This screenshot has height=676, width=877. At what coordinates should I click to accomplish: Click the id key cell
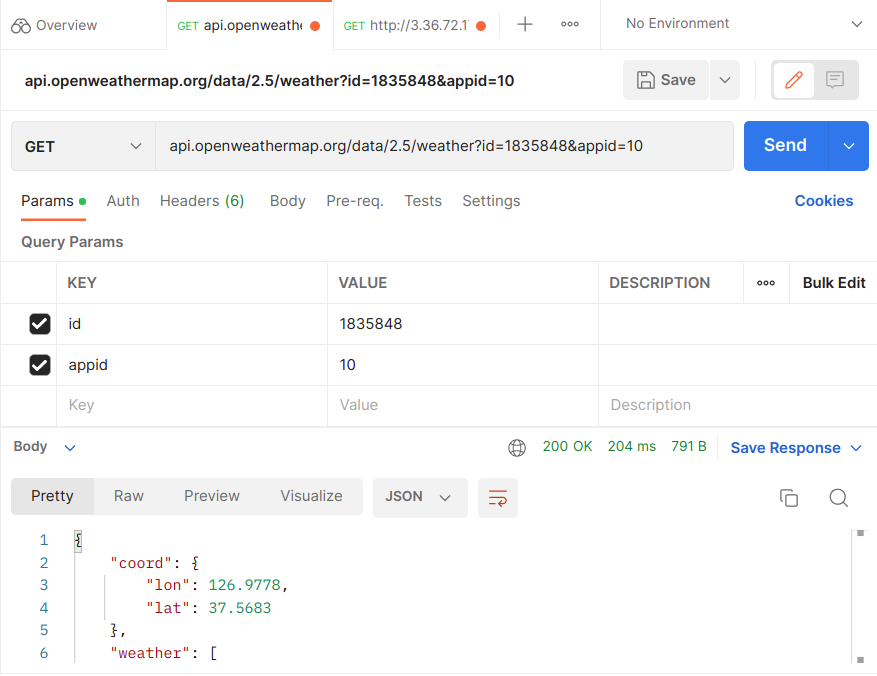(192, 324)
